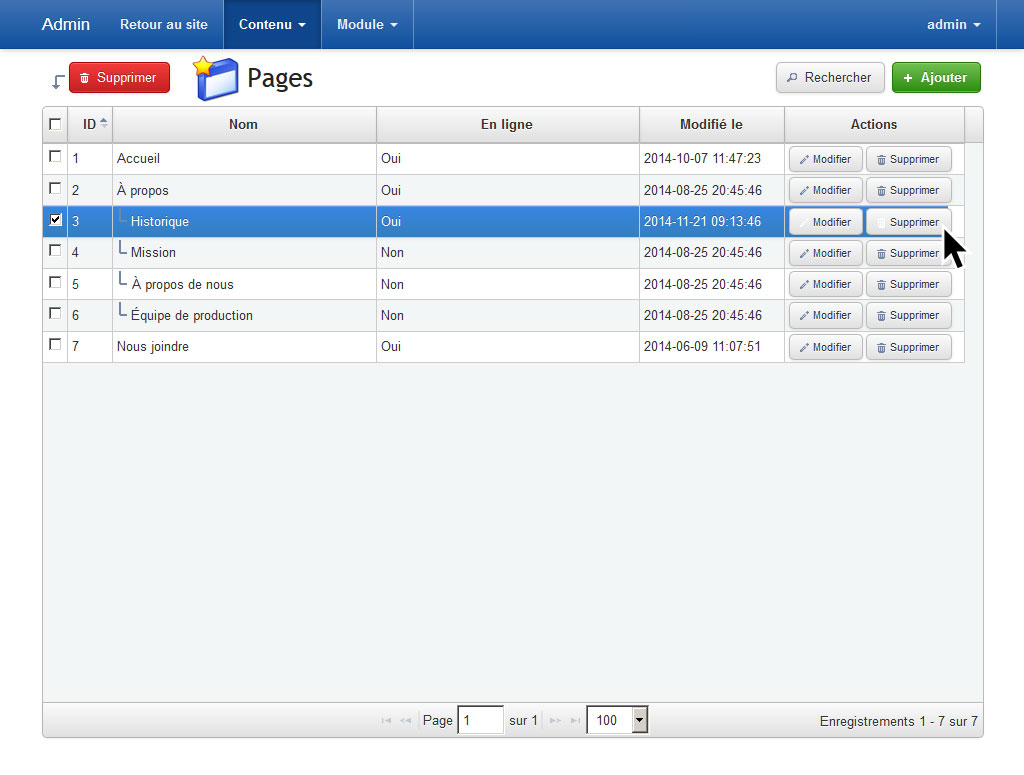Go to Retour au site
The image size is (1024, 775).
(x=164, y=24)
